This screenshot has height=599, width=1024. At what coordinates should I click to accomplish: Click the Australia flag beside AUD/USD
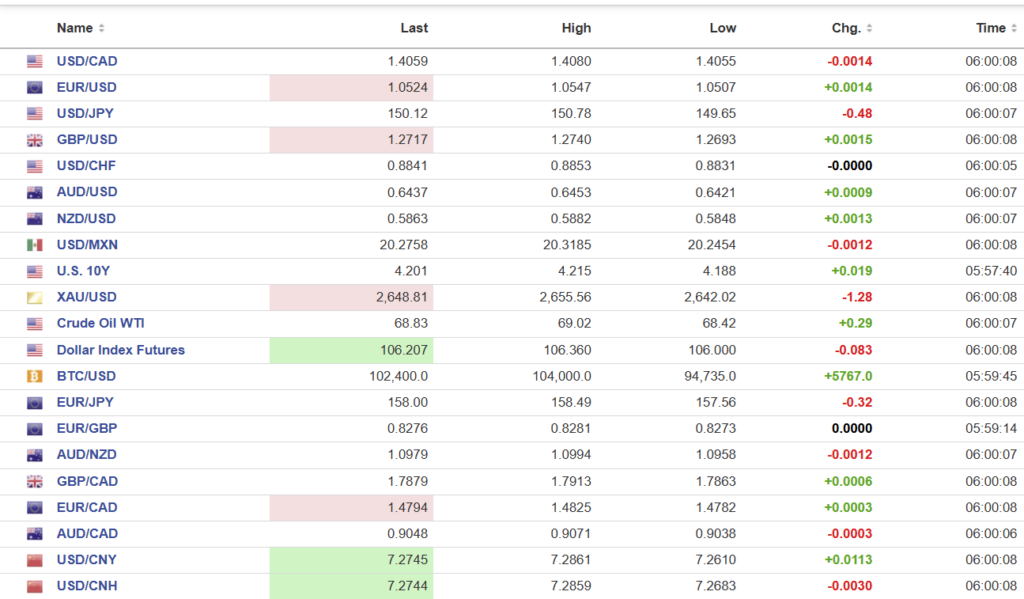(x=35, y=192)
